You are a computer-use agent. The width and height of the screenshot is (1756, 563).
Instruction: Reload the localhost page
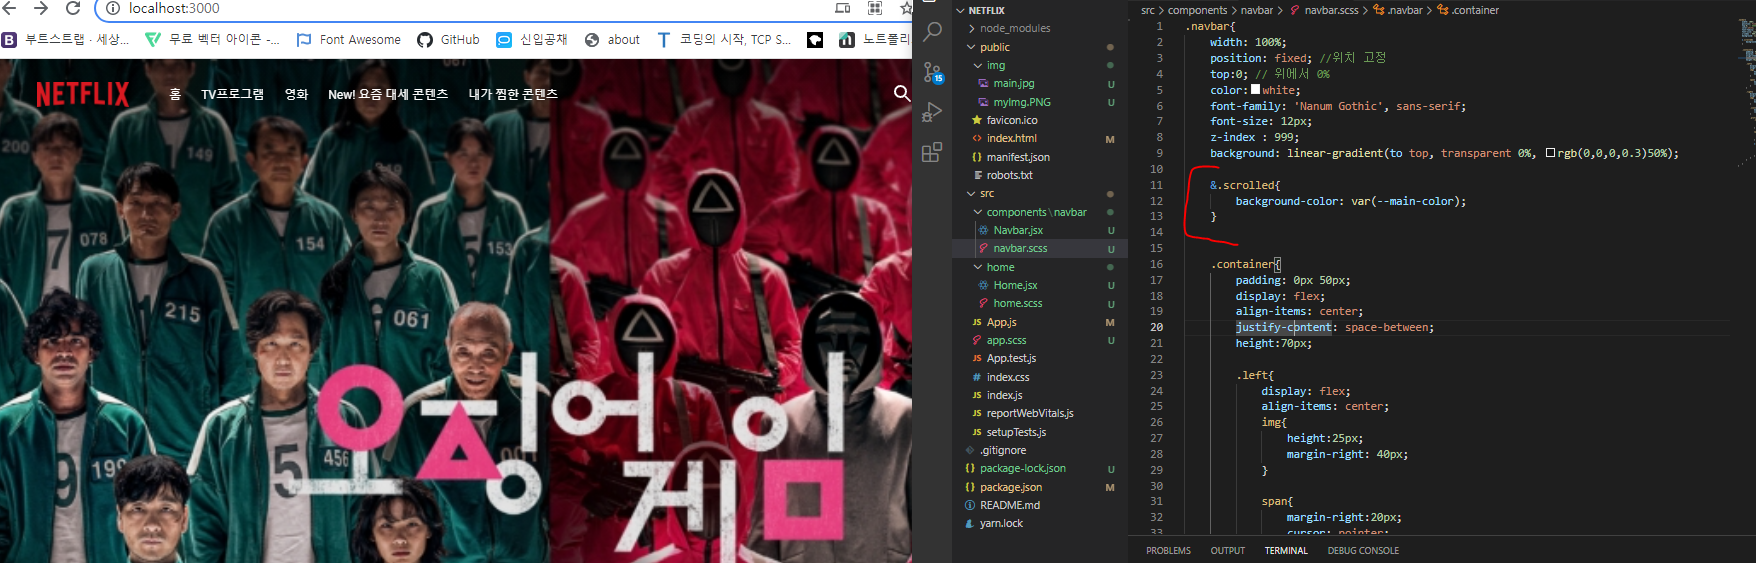tap(73, 8)
